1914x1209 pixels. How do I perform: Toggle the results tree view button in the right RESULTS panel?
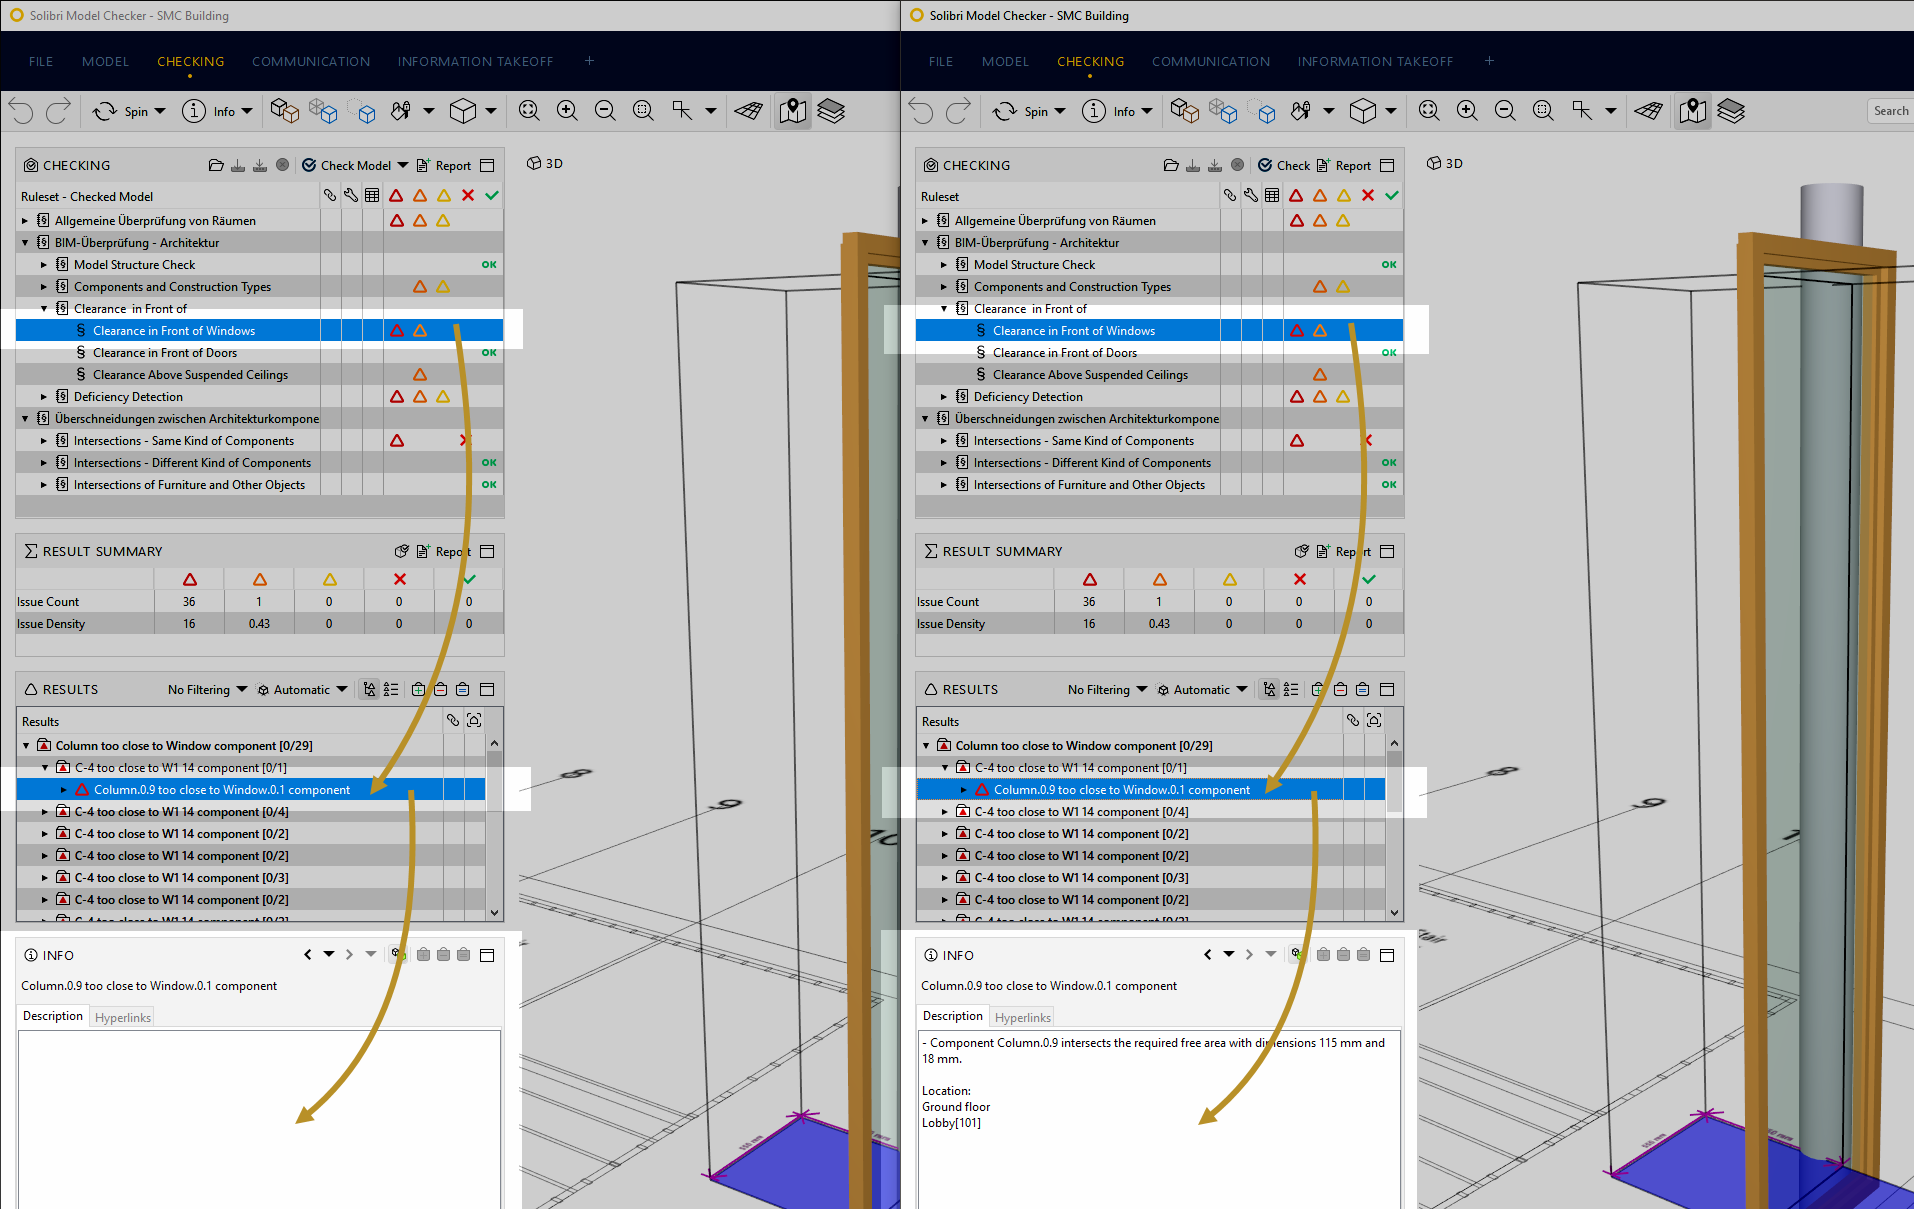(1270, 689)
